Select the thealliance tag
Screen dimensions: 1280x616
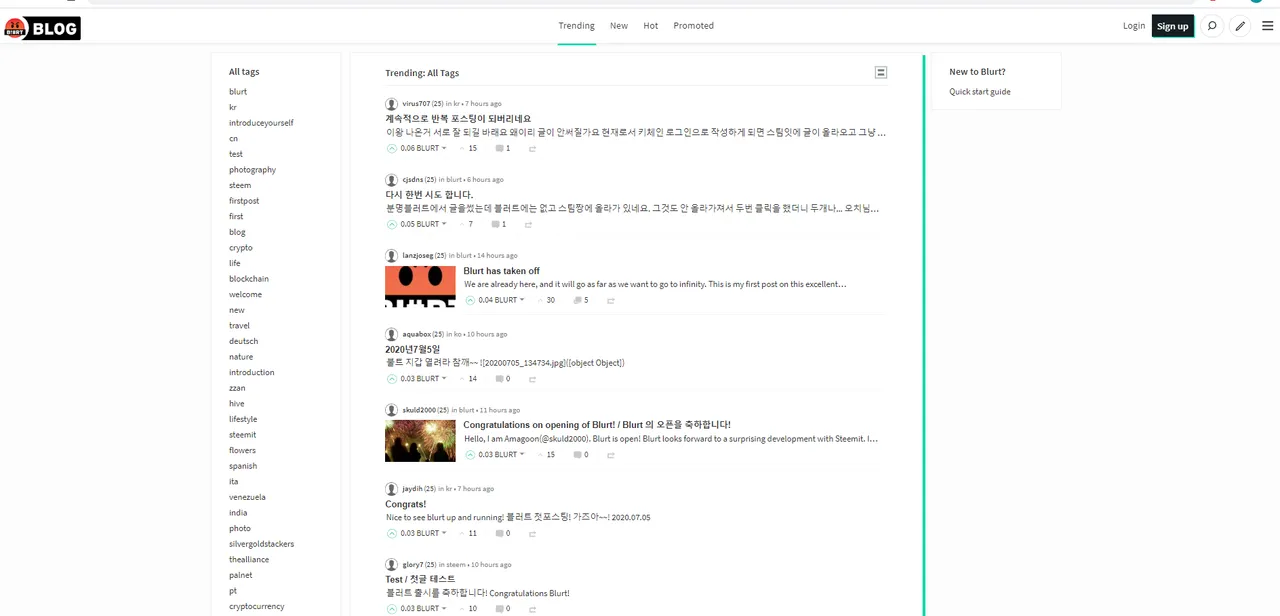tap(249, 560)
